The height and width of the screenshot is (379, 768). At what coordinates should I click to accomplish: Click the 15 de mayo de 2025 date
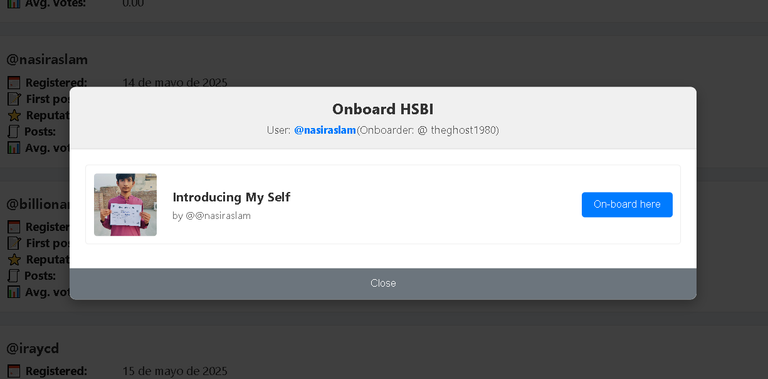[x=175, y=371]
